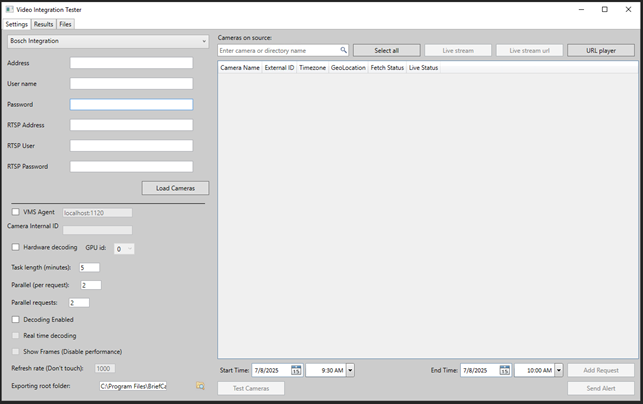Click the Task length minutes field
The width and height of the screenshot is (643, 404).
[89, 267]
